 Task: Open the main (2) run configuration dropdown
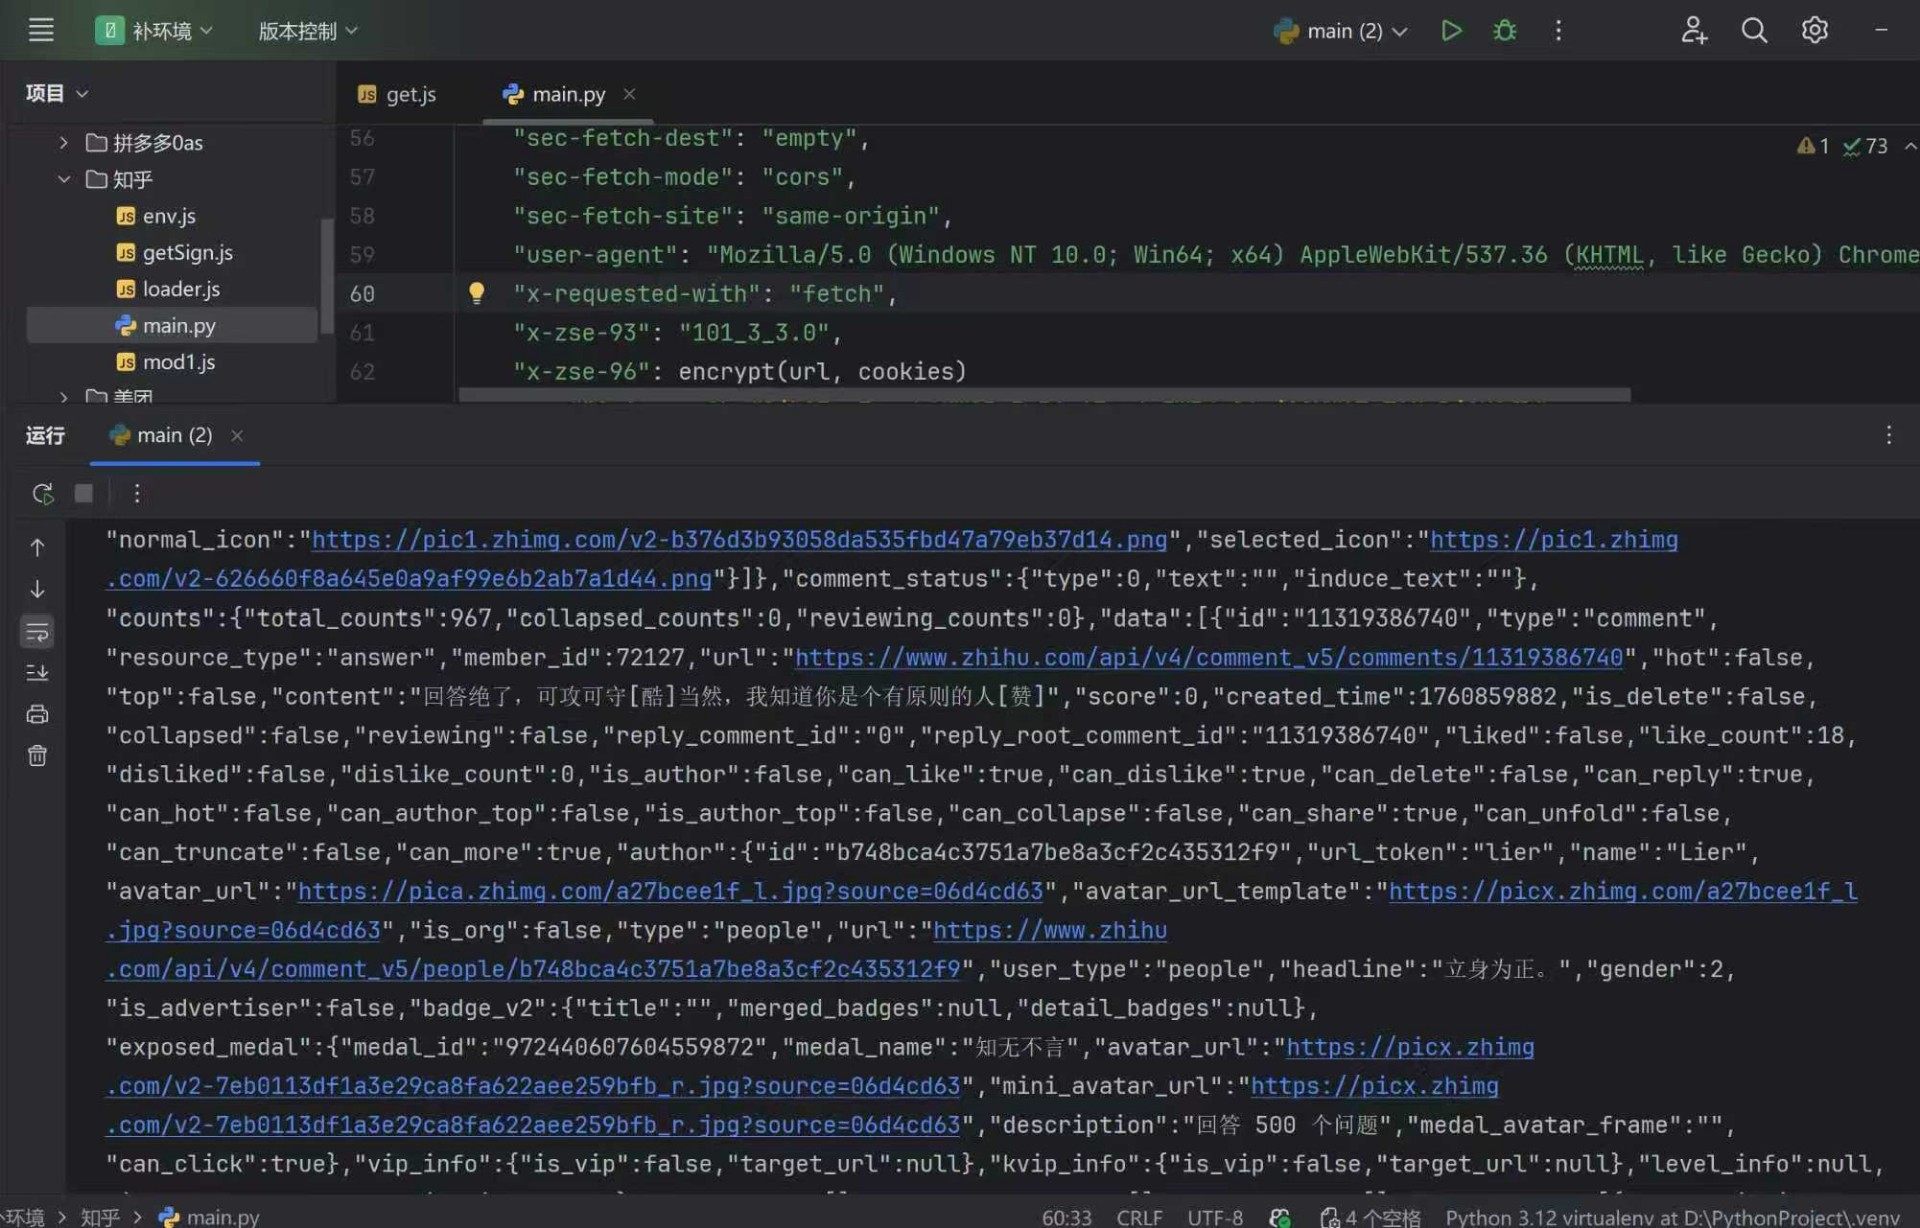click(1343, 31)
